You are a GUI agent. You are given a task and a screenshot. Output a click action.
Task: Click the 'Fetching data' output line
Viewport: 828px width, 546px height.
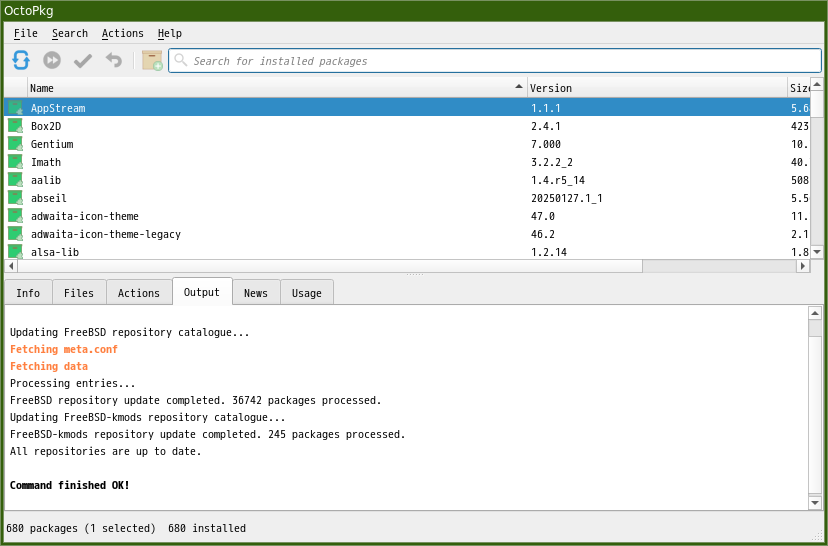pyautogui.click(x=49, y=366)
